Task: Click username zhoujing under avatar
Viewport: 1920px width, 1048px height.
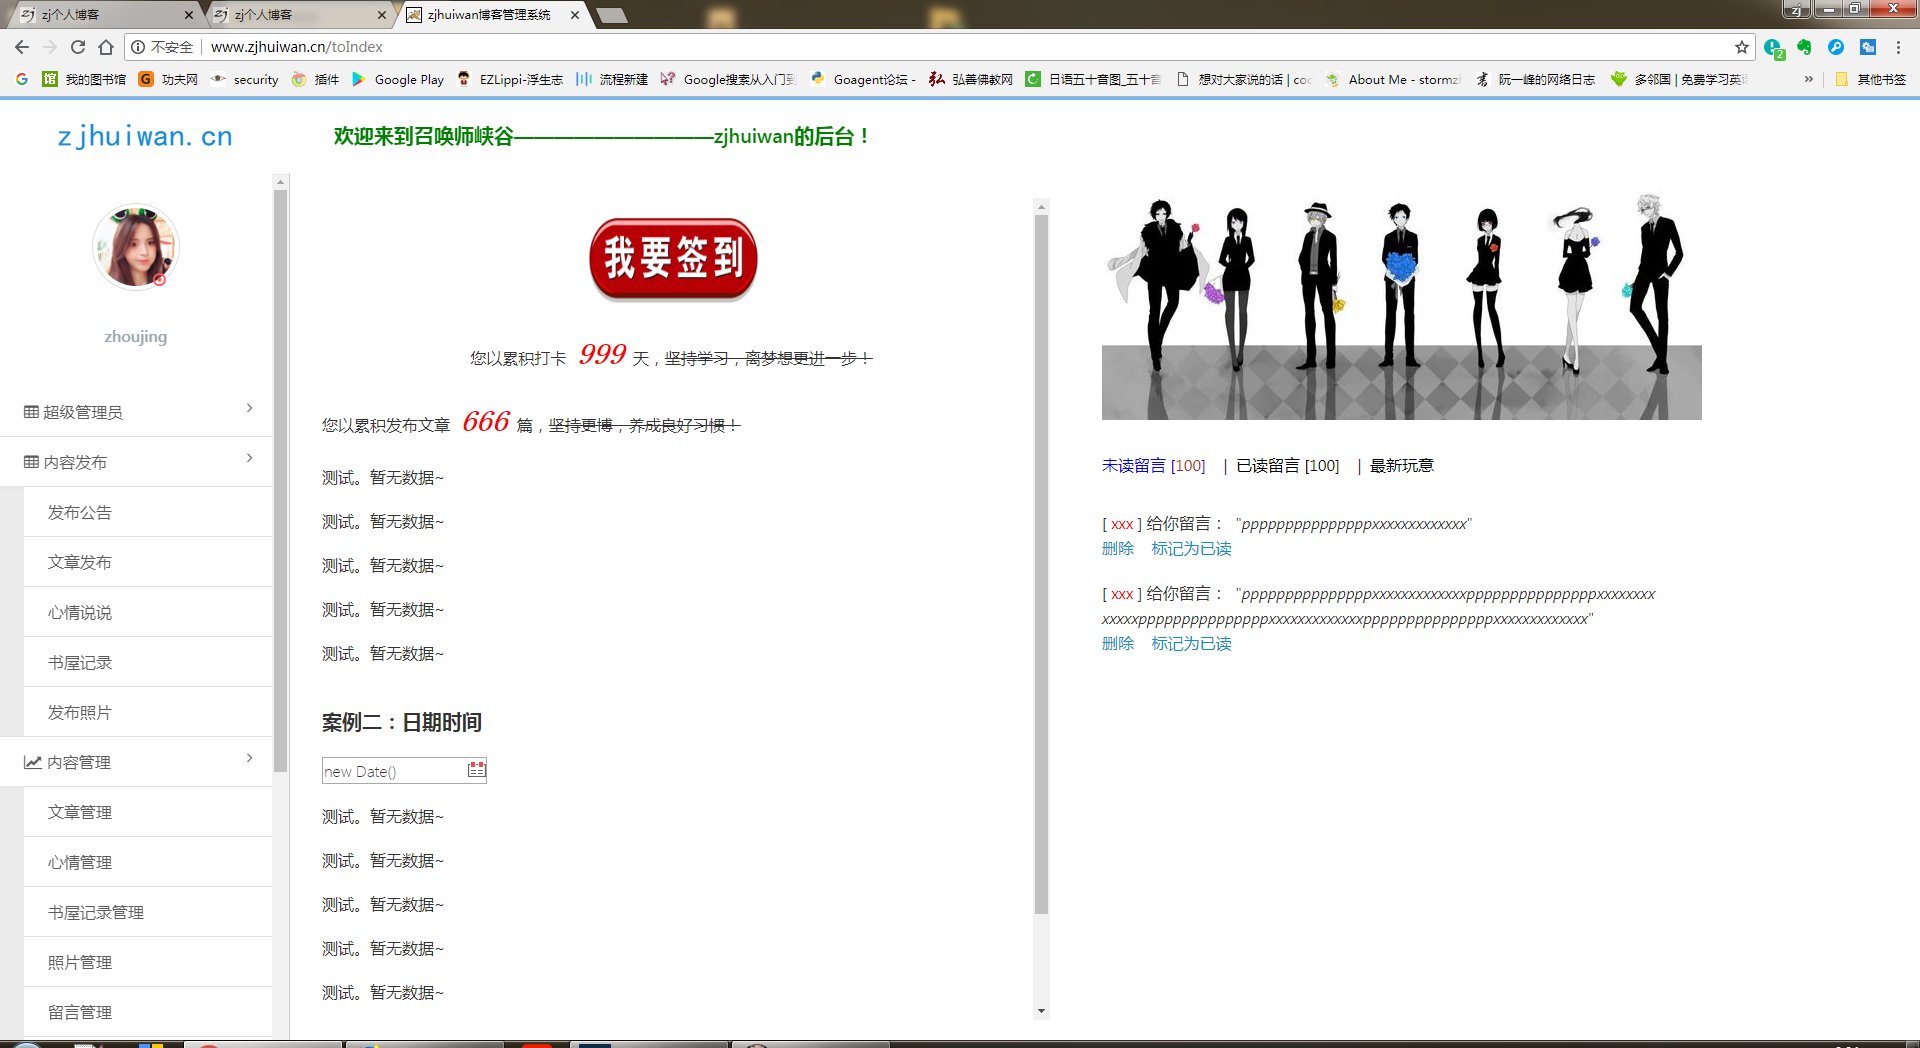Action: [x=136, y=337]
